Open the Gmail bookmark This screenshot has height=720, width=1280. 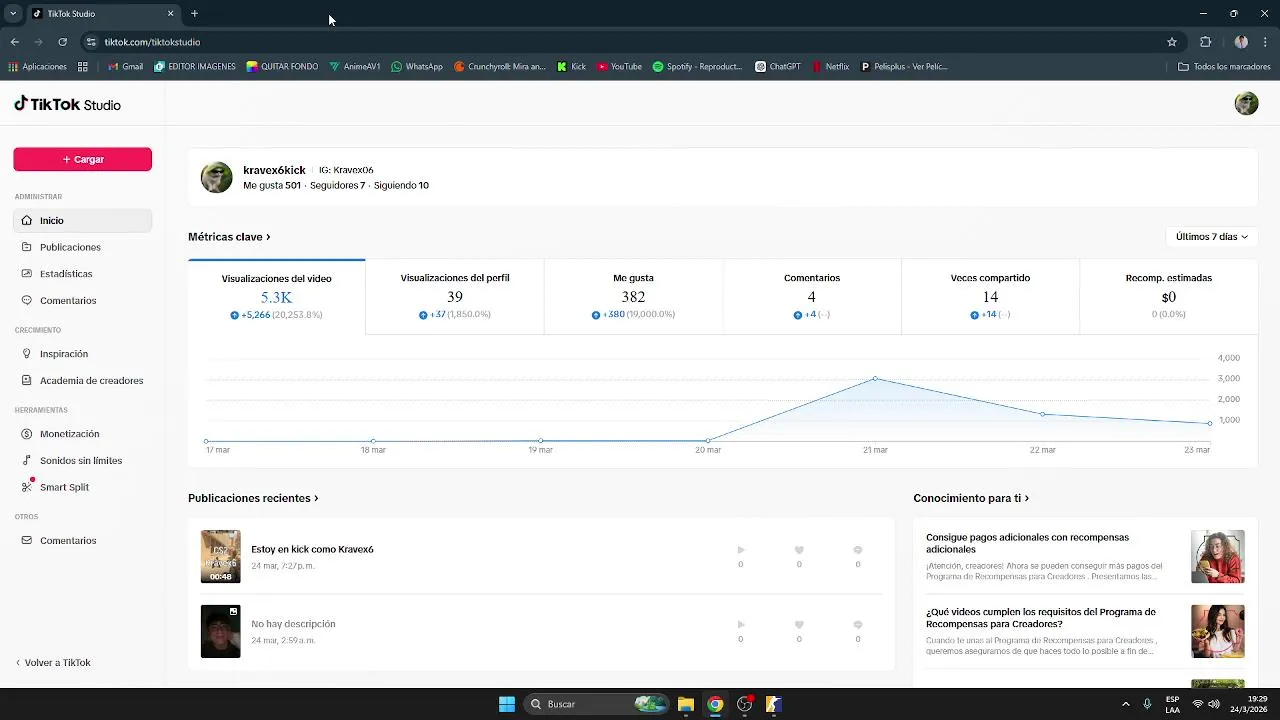[x=125, y=67]
